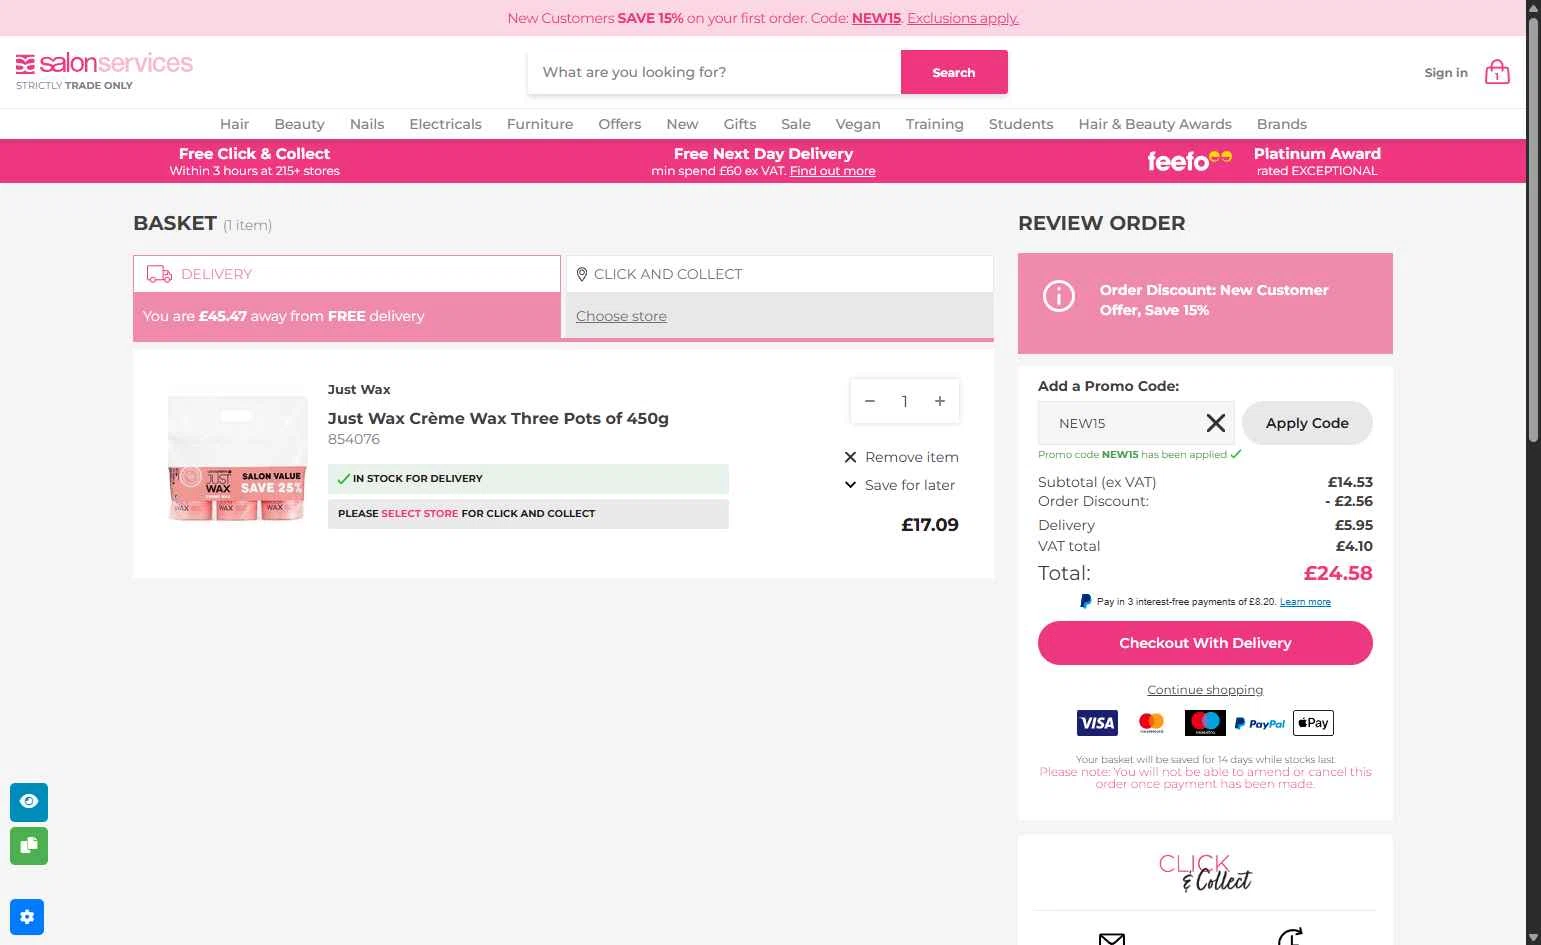Open Hair & Beauty Awards menu
1541x945 pixels.
coord(1155,124)
